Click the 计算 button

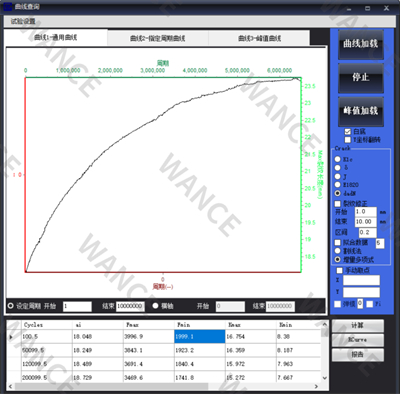(x=358, y=325)
